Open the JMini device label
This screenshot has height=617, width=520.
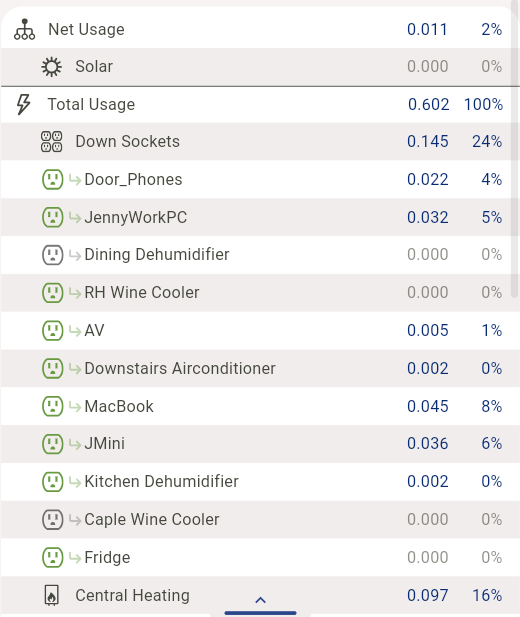coord(105,443)
